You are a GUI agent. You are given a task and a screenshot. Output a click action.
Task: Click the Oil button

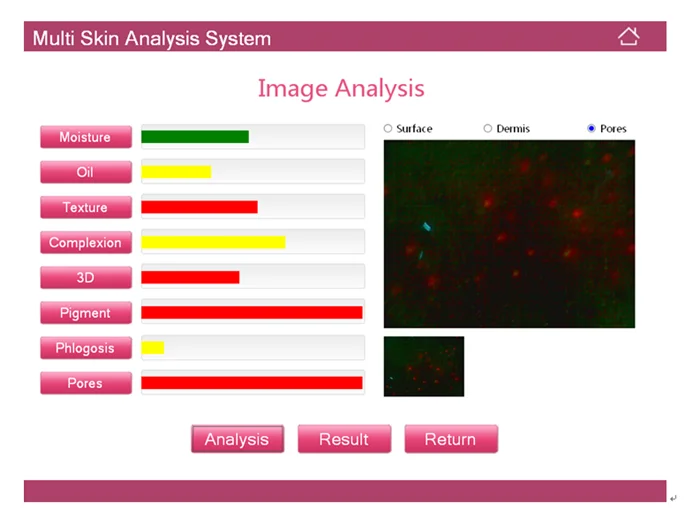(86, 172)
